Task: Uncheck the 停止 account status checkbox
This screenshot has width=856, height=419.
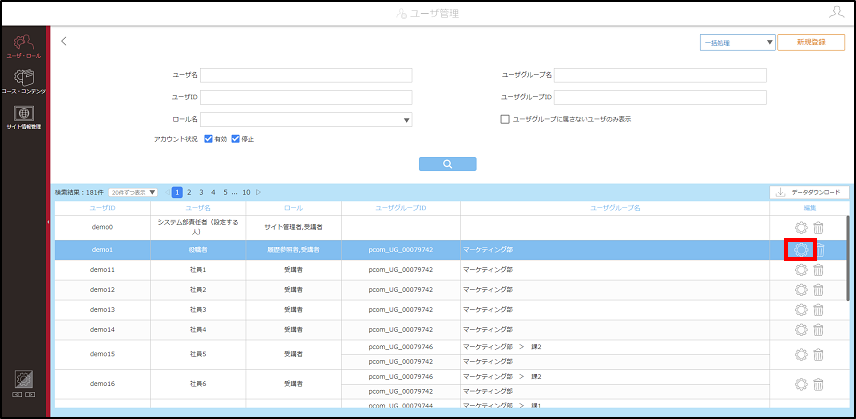Action: point(236,139)
